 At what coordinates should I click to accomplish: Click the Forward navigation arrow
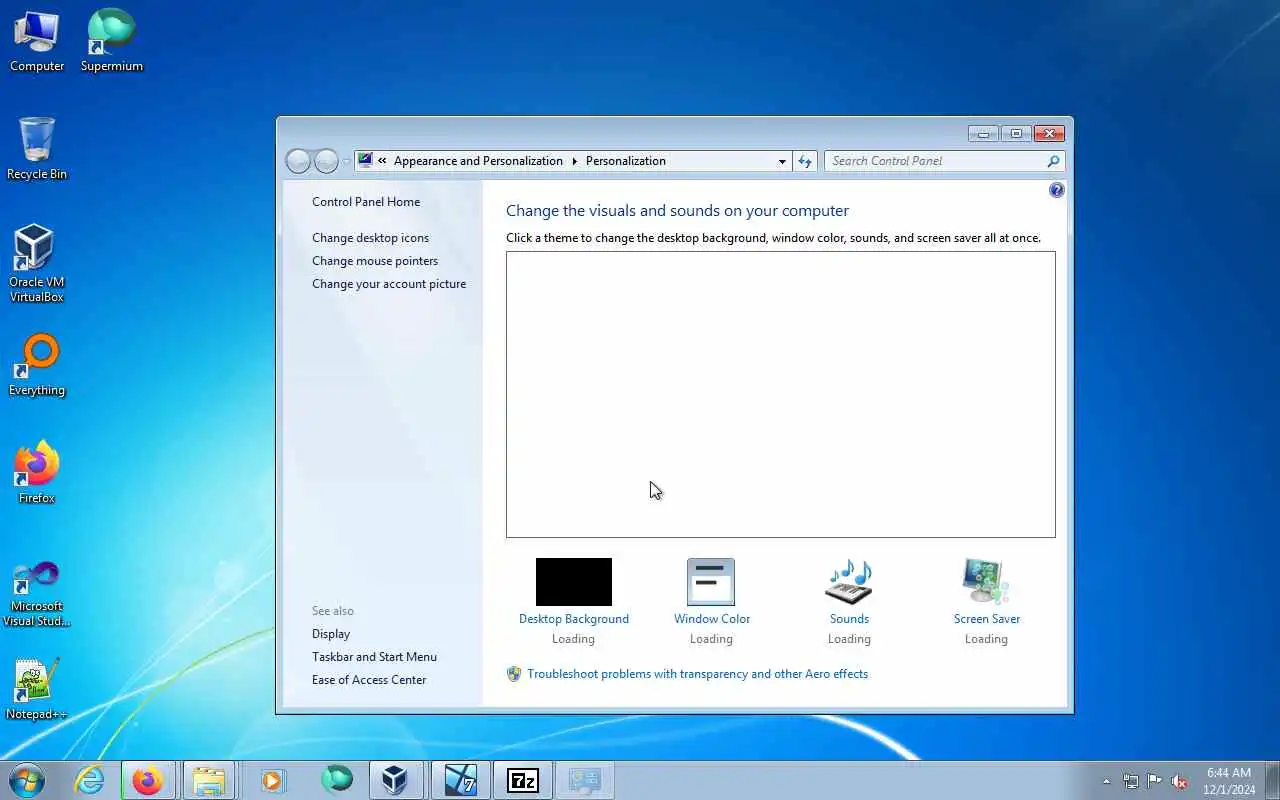coord(326,161)
